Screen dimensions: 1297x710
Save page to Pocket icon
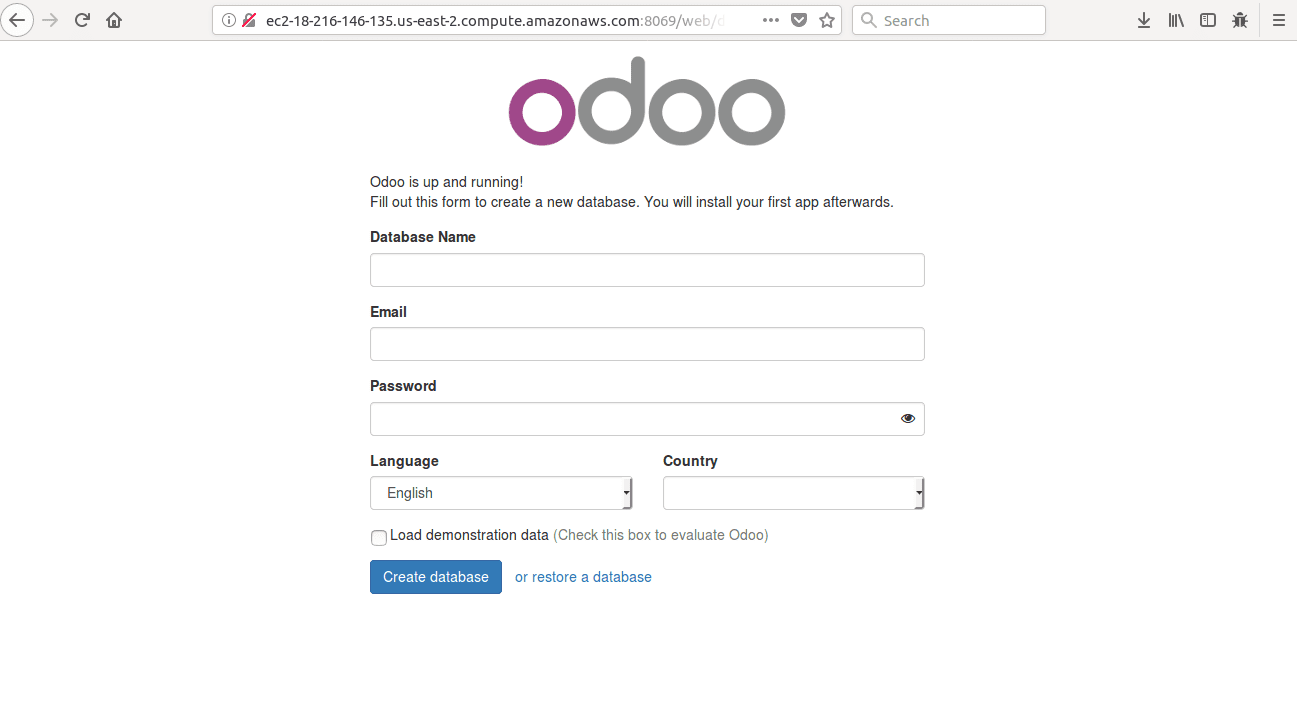799,20
